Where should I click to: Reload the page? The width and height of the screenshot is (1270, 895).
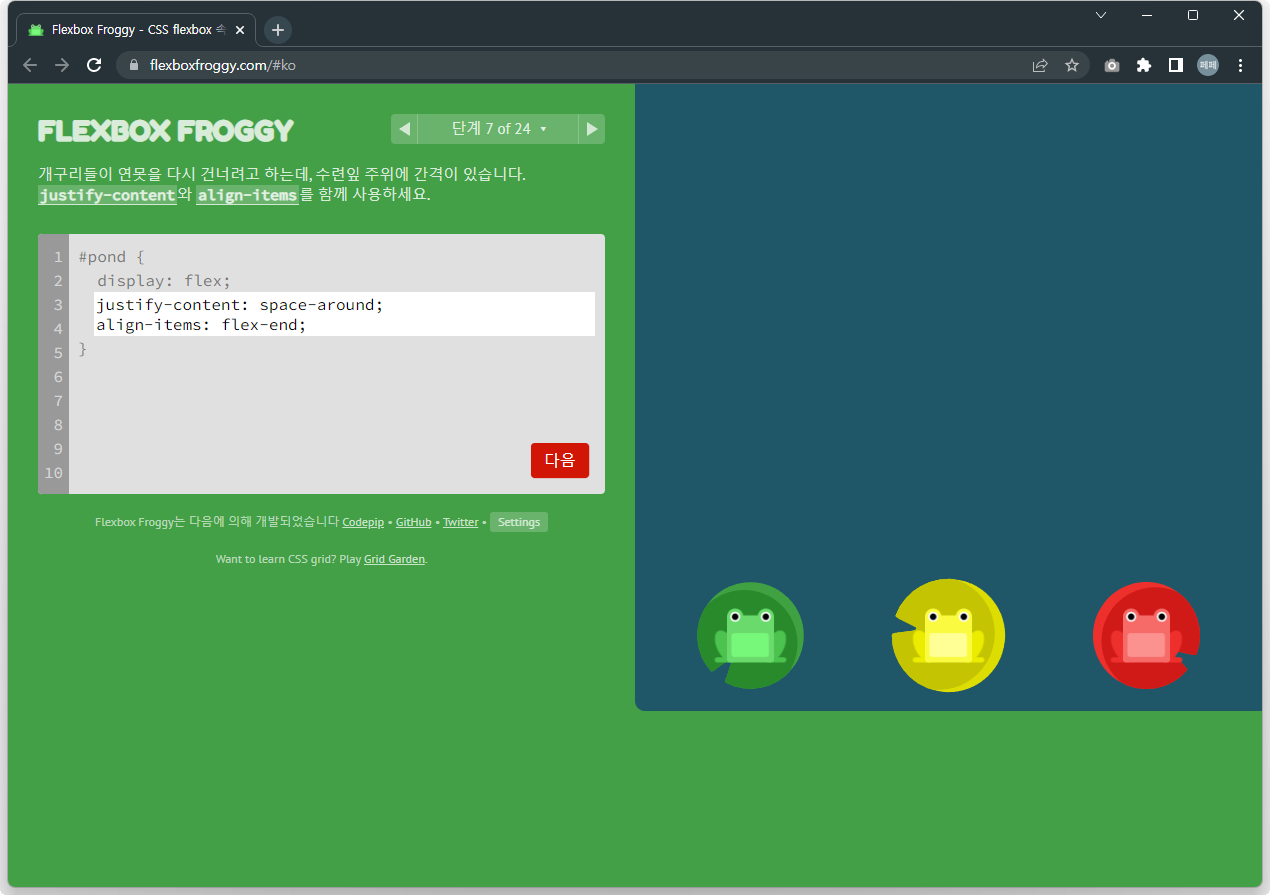(94, 65)
